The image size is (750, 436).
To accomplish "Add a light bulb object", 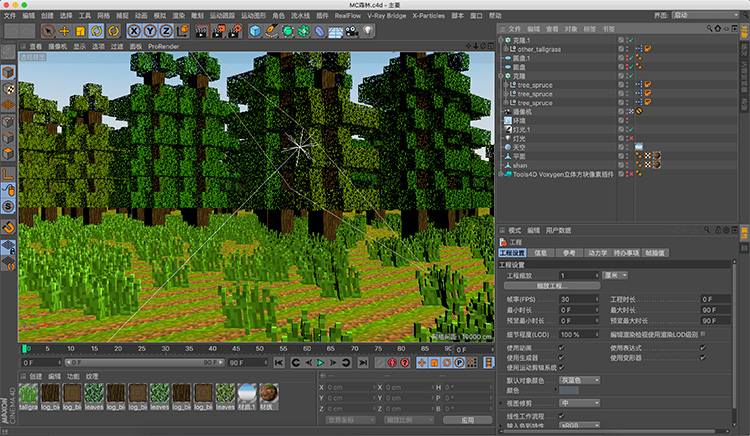I will pos(367,31).
